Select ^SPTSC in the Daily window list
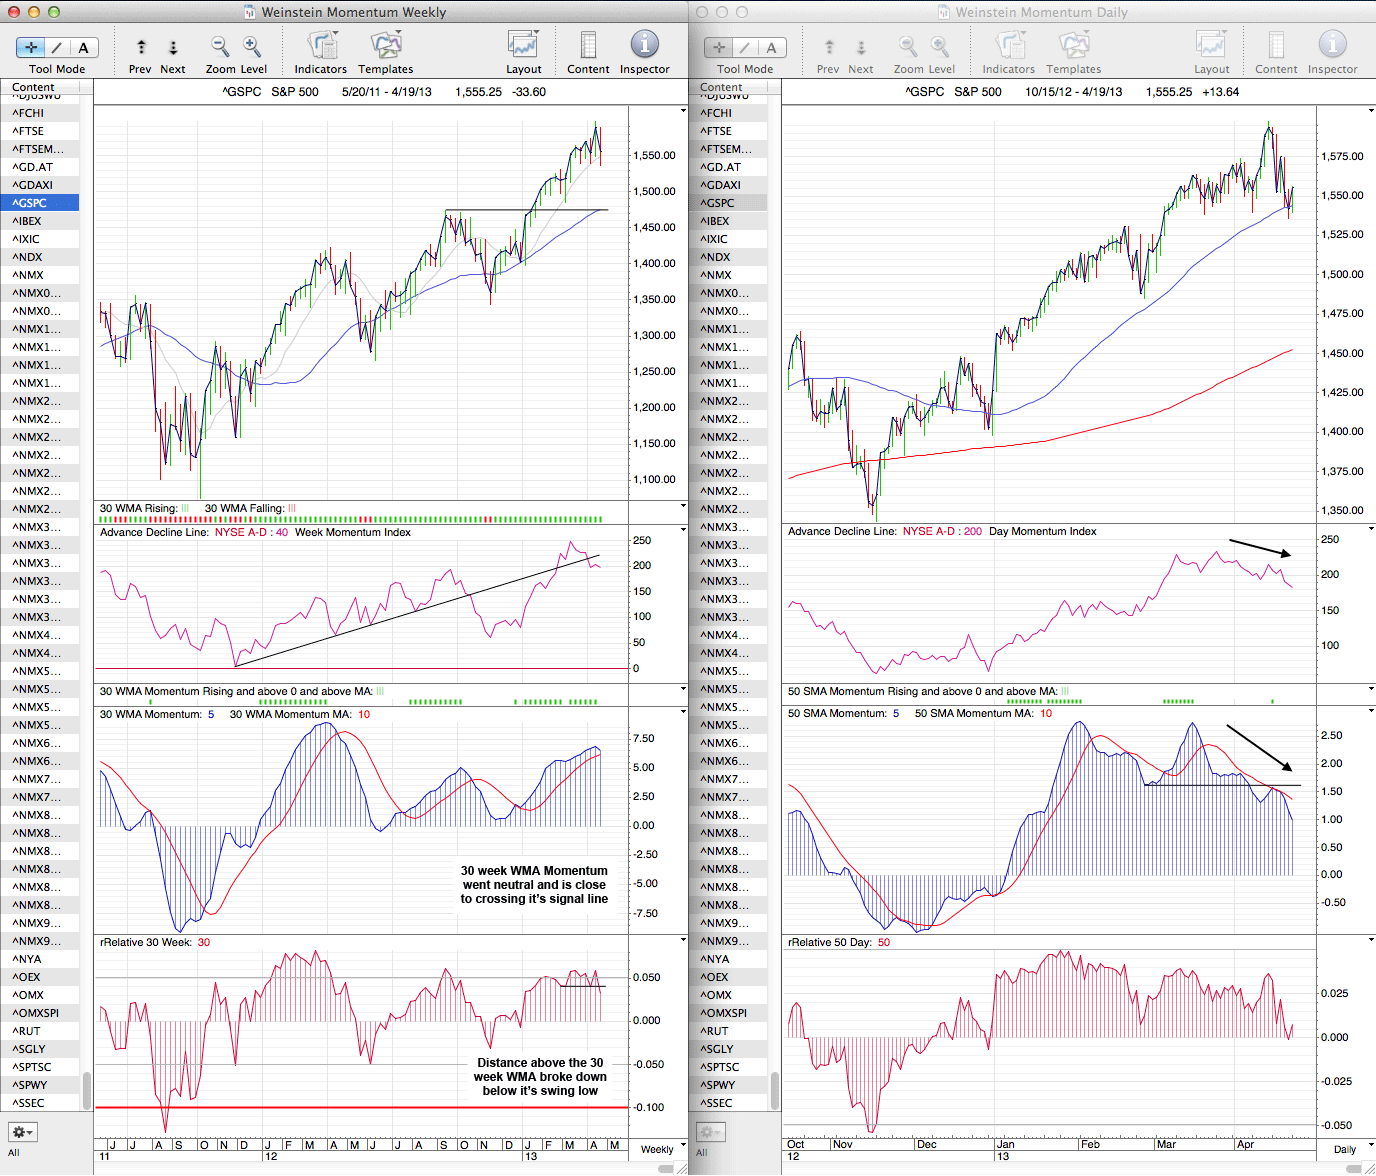1376x1176 pixels. pos(728,1067)
